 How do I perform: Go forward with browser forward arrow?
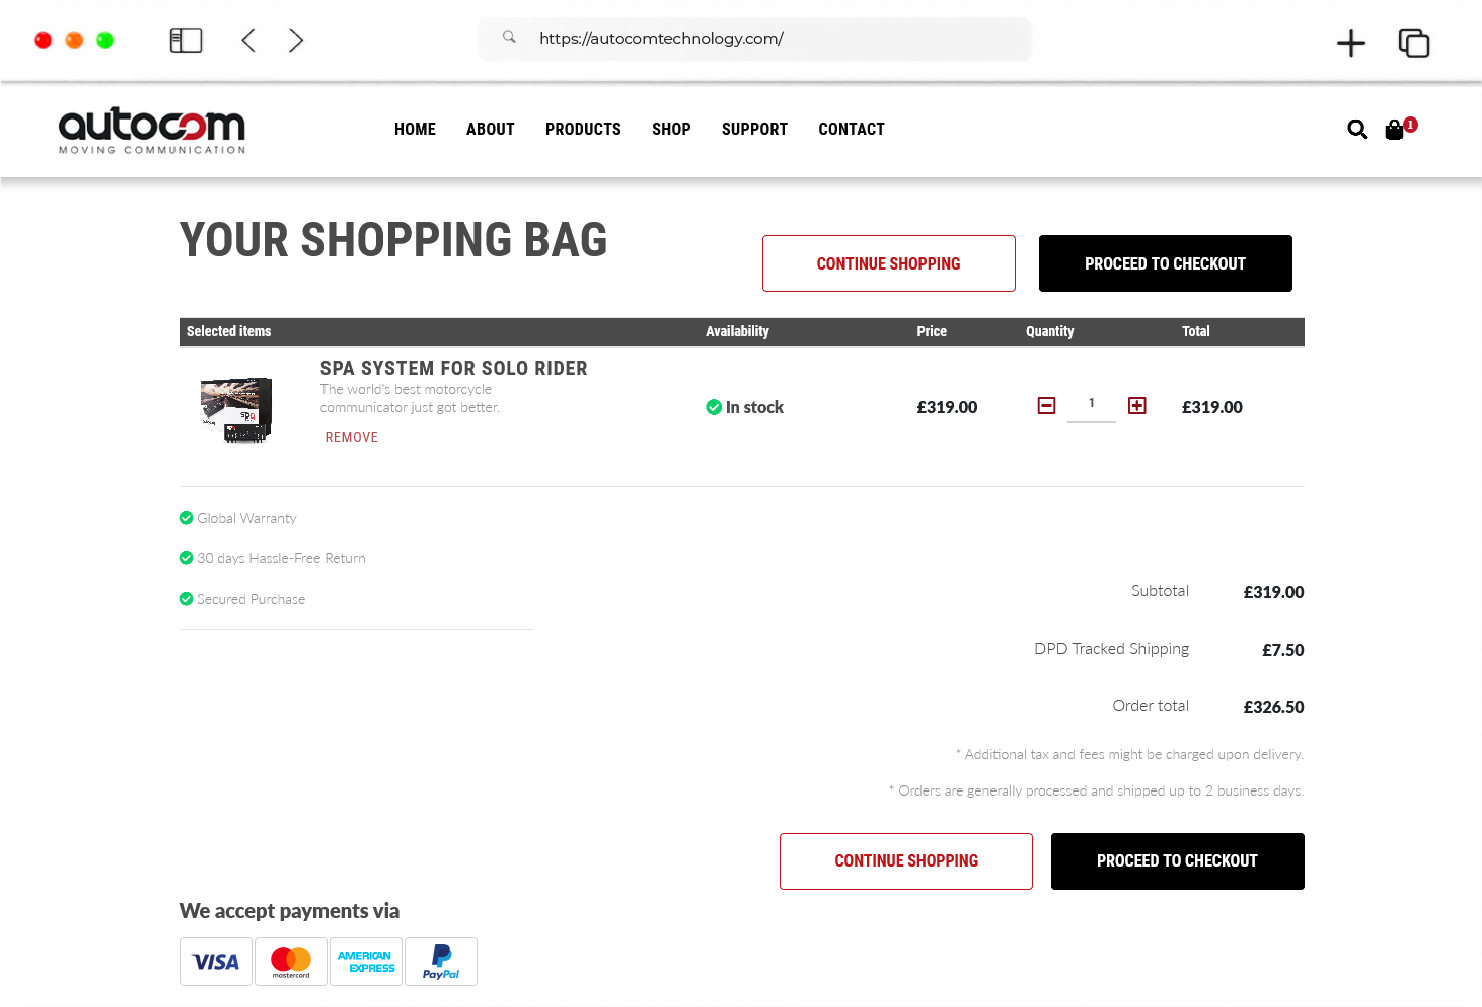coord(296,40)
